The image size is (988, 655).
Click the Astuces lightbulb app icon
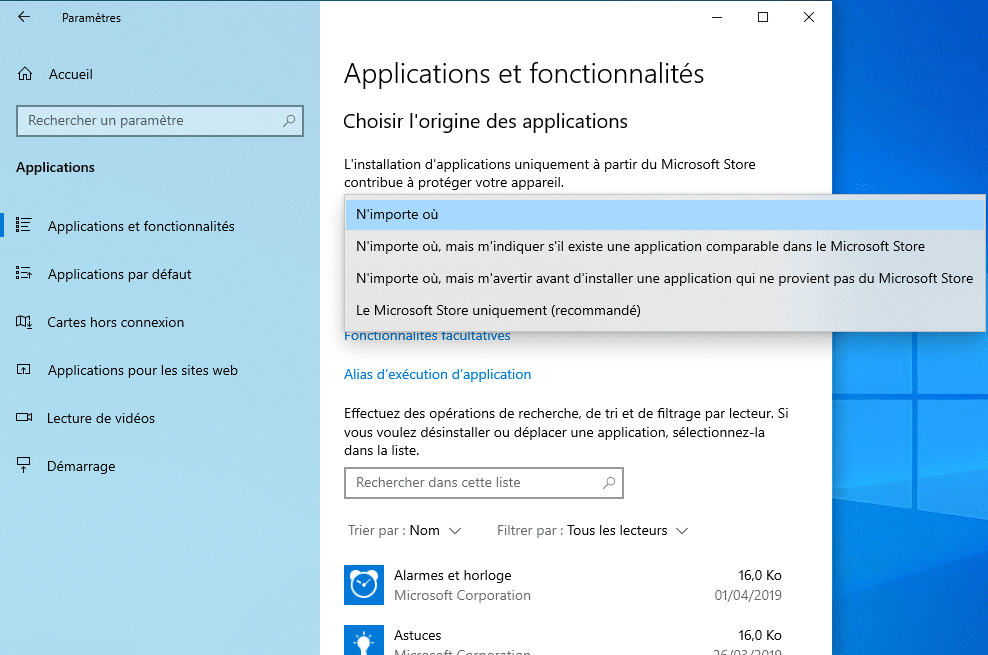click(x=364, y=641)
